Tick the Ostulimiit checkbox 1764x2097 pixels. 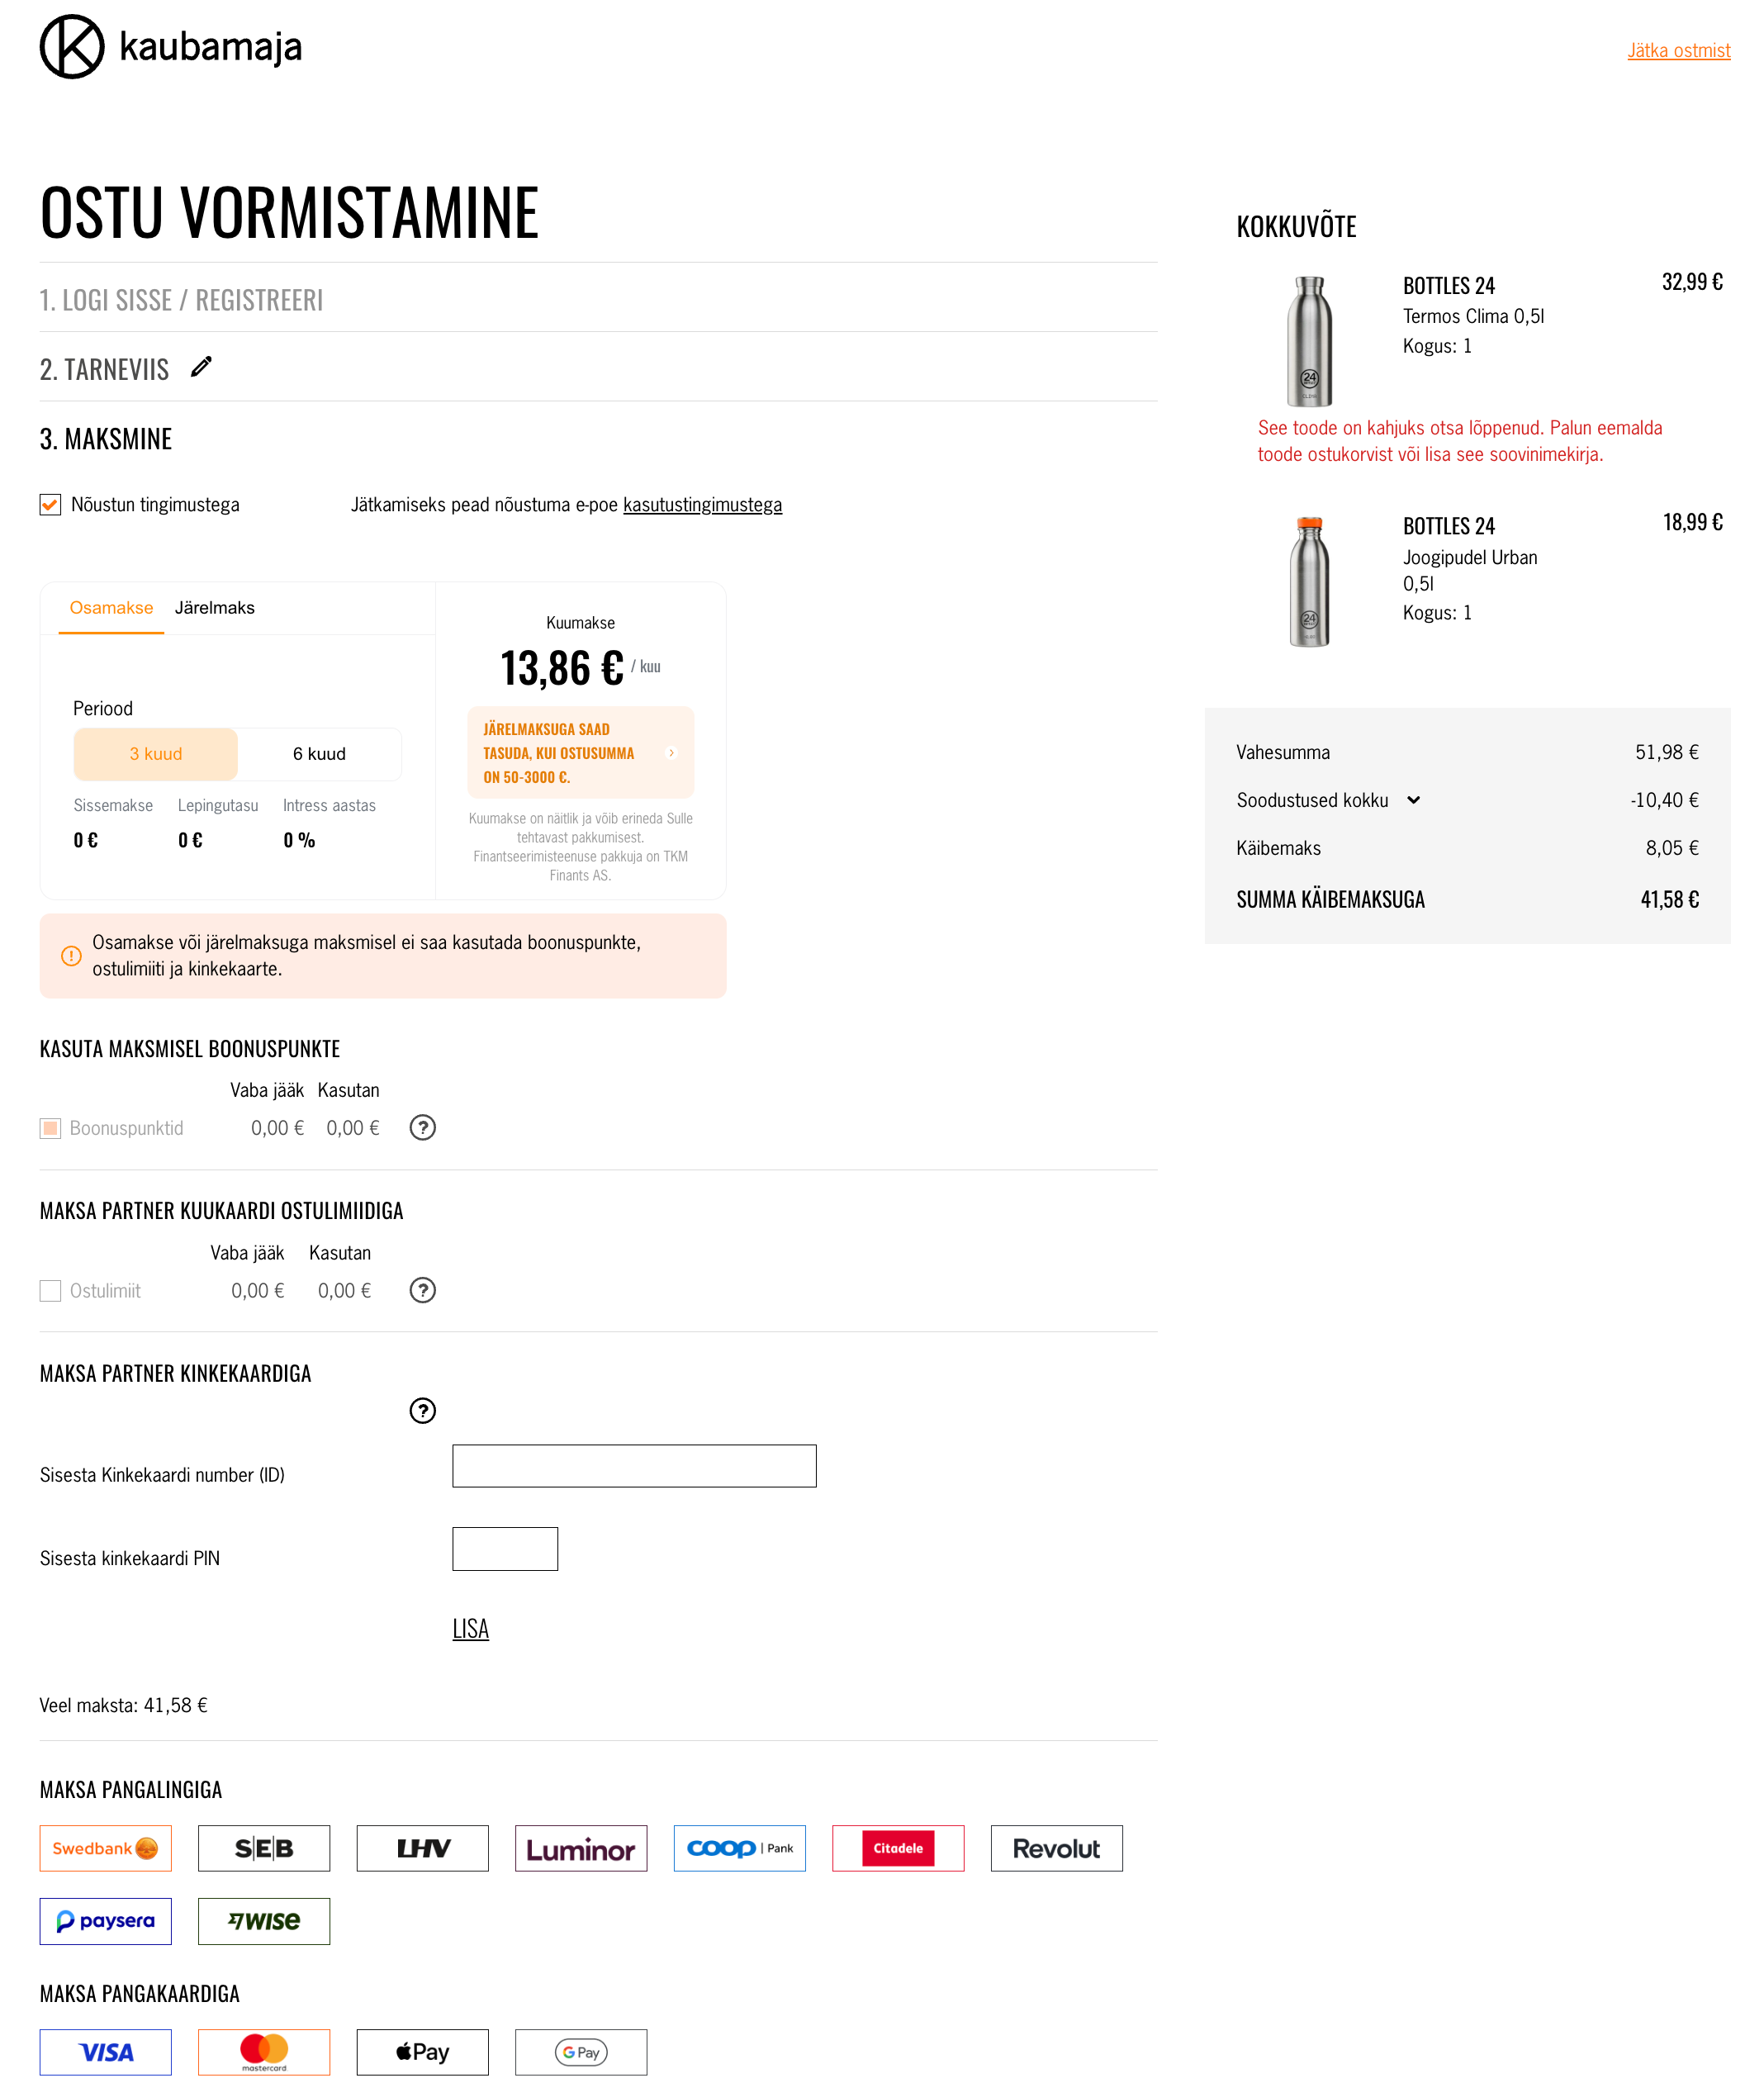[50, 1291]
